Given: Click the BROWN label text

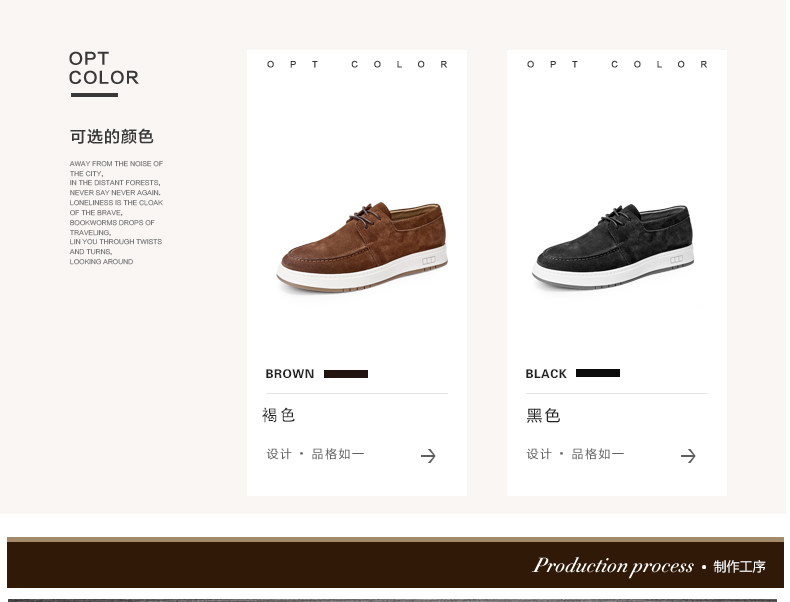Looking at the screenshot, I should pos(290,374).
